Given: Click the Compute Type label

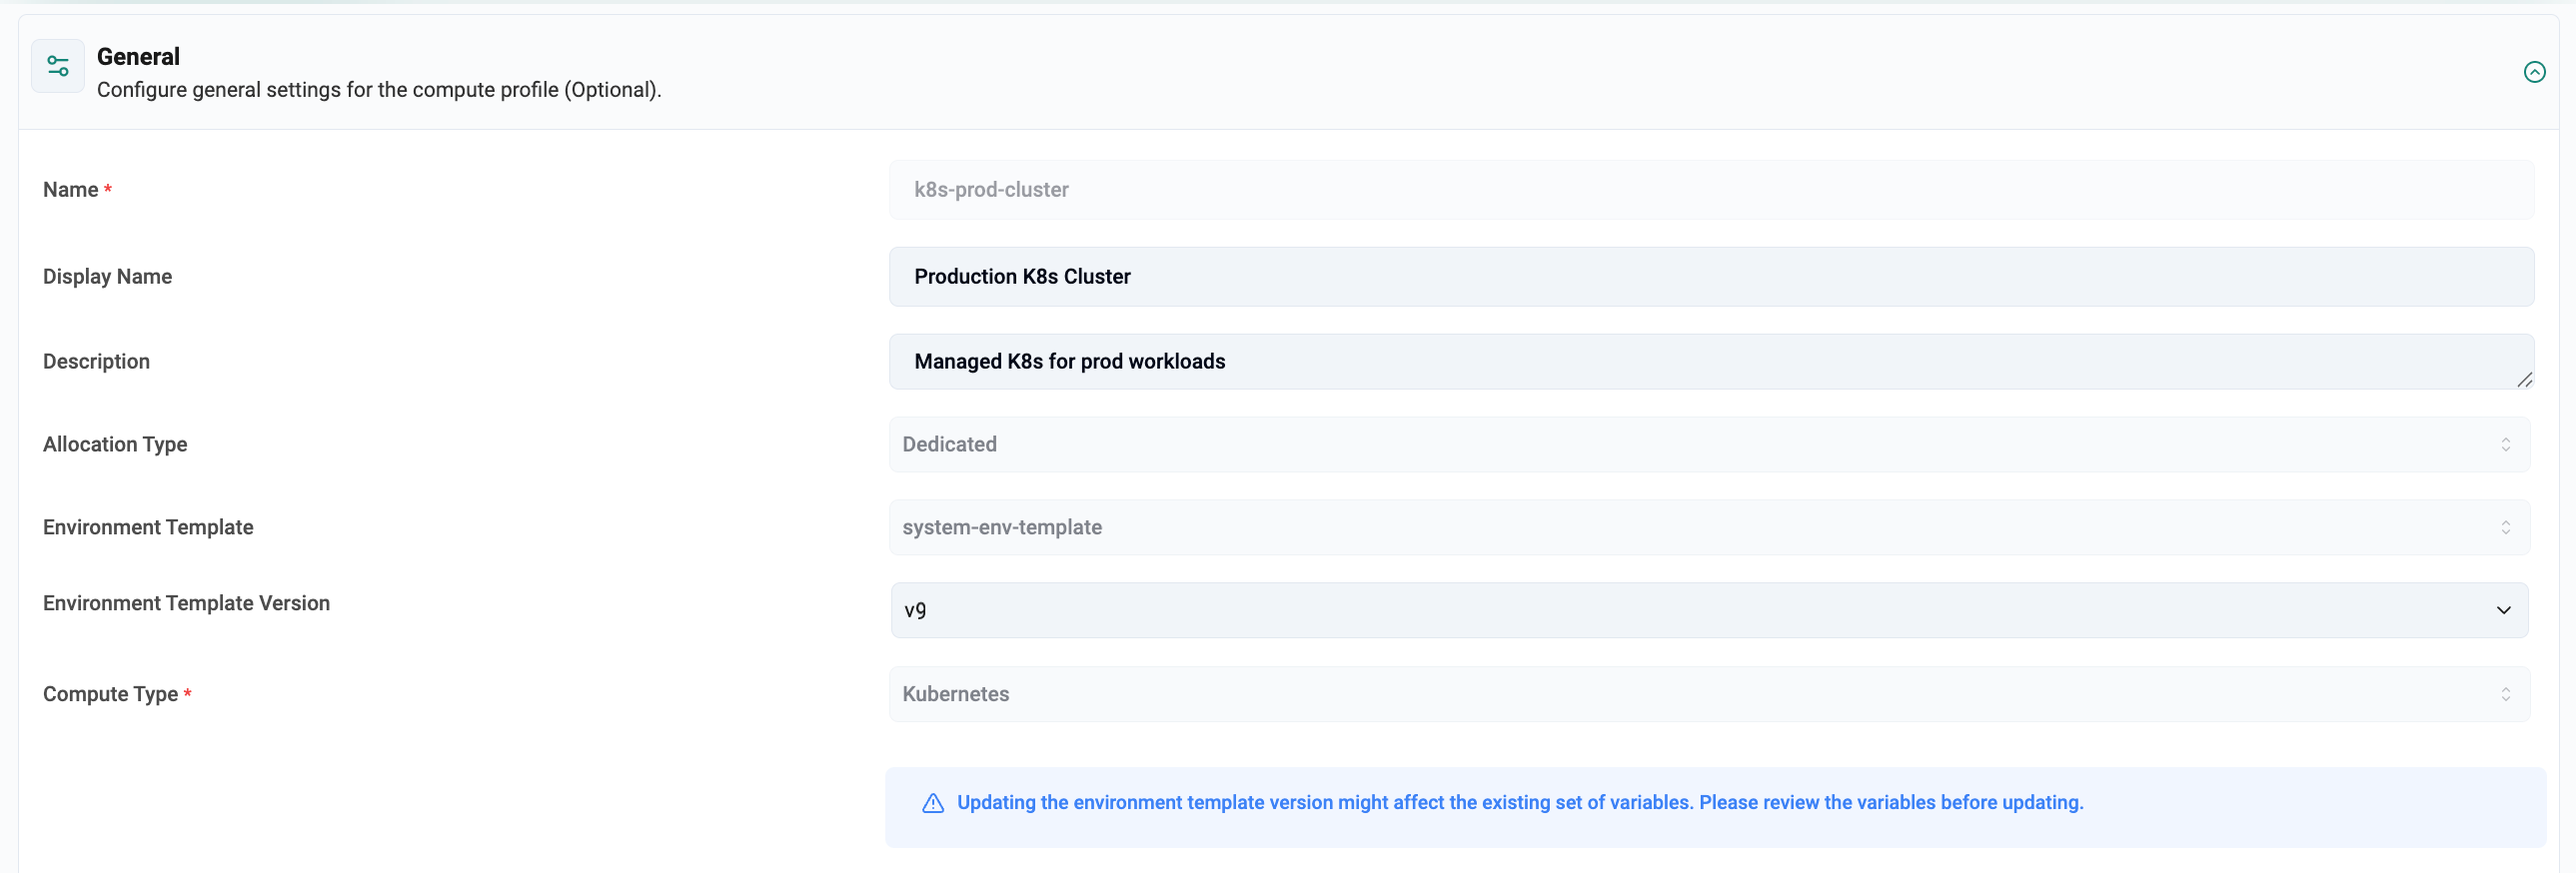Looking at the screenshot, I should tap(110, 694).
